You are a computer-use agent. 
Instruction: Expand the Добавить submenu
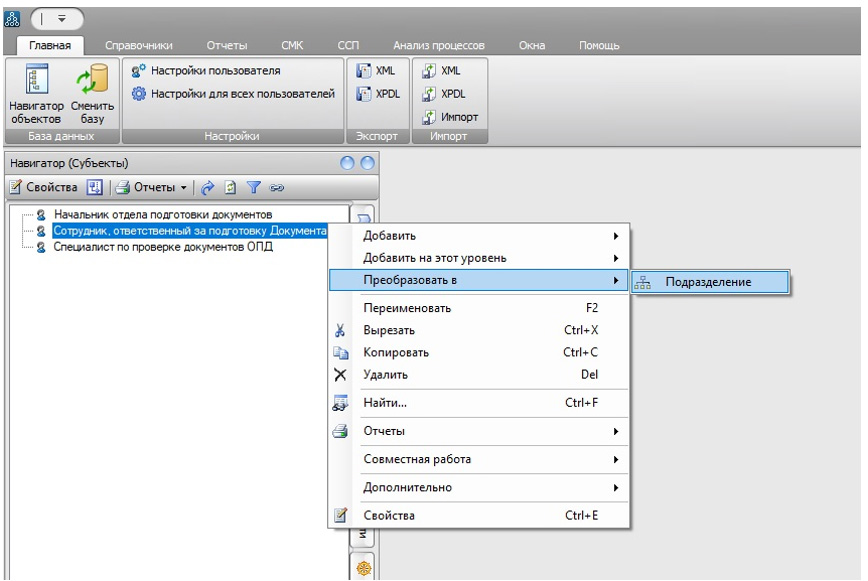click(x=488, y=236)
